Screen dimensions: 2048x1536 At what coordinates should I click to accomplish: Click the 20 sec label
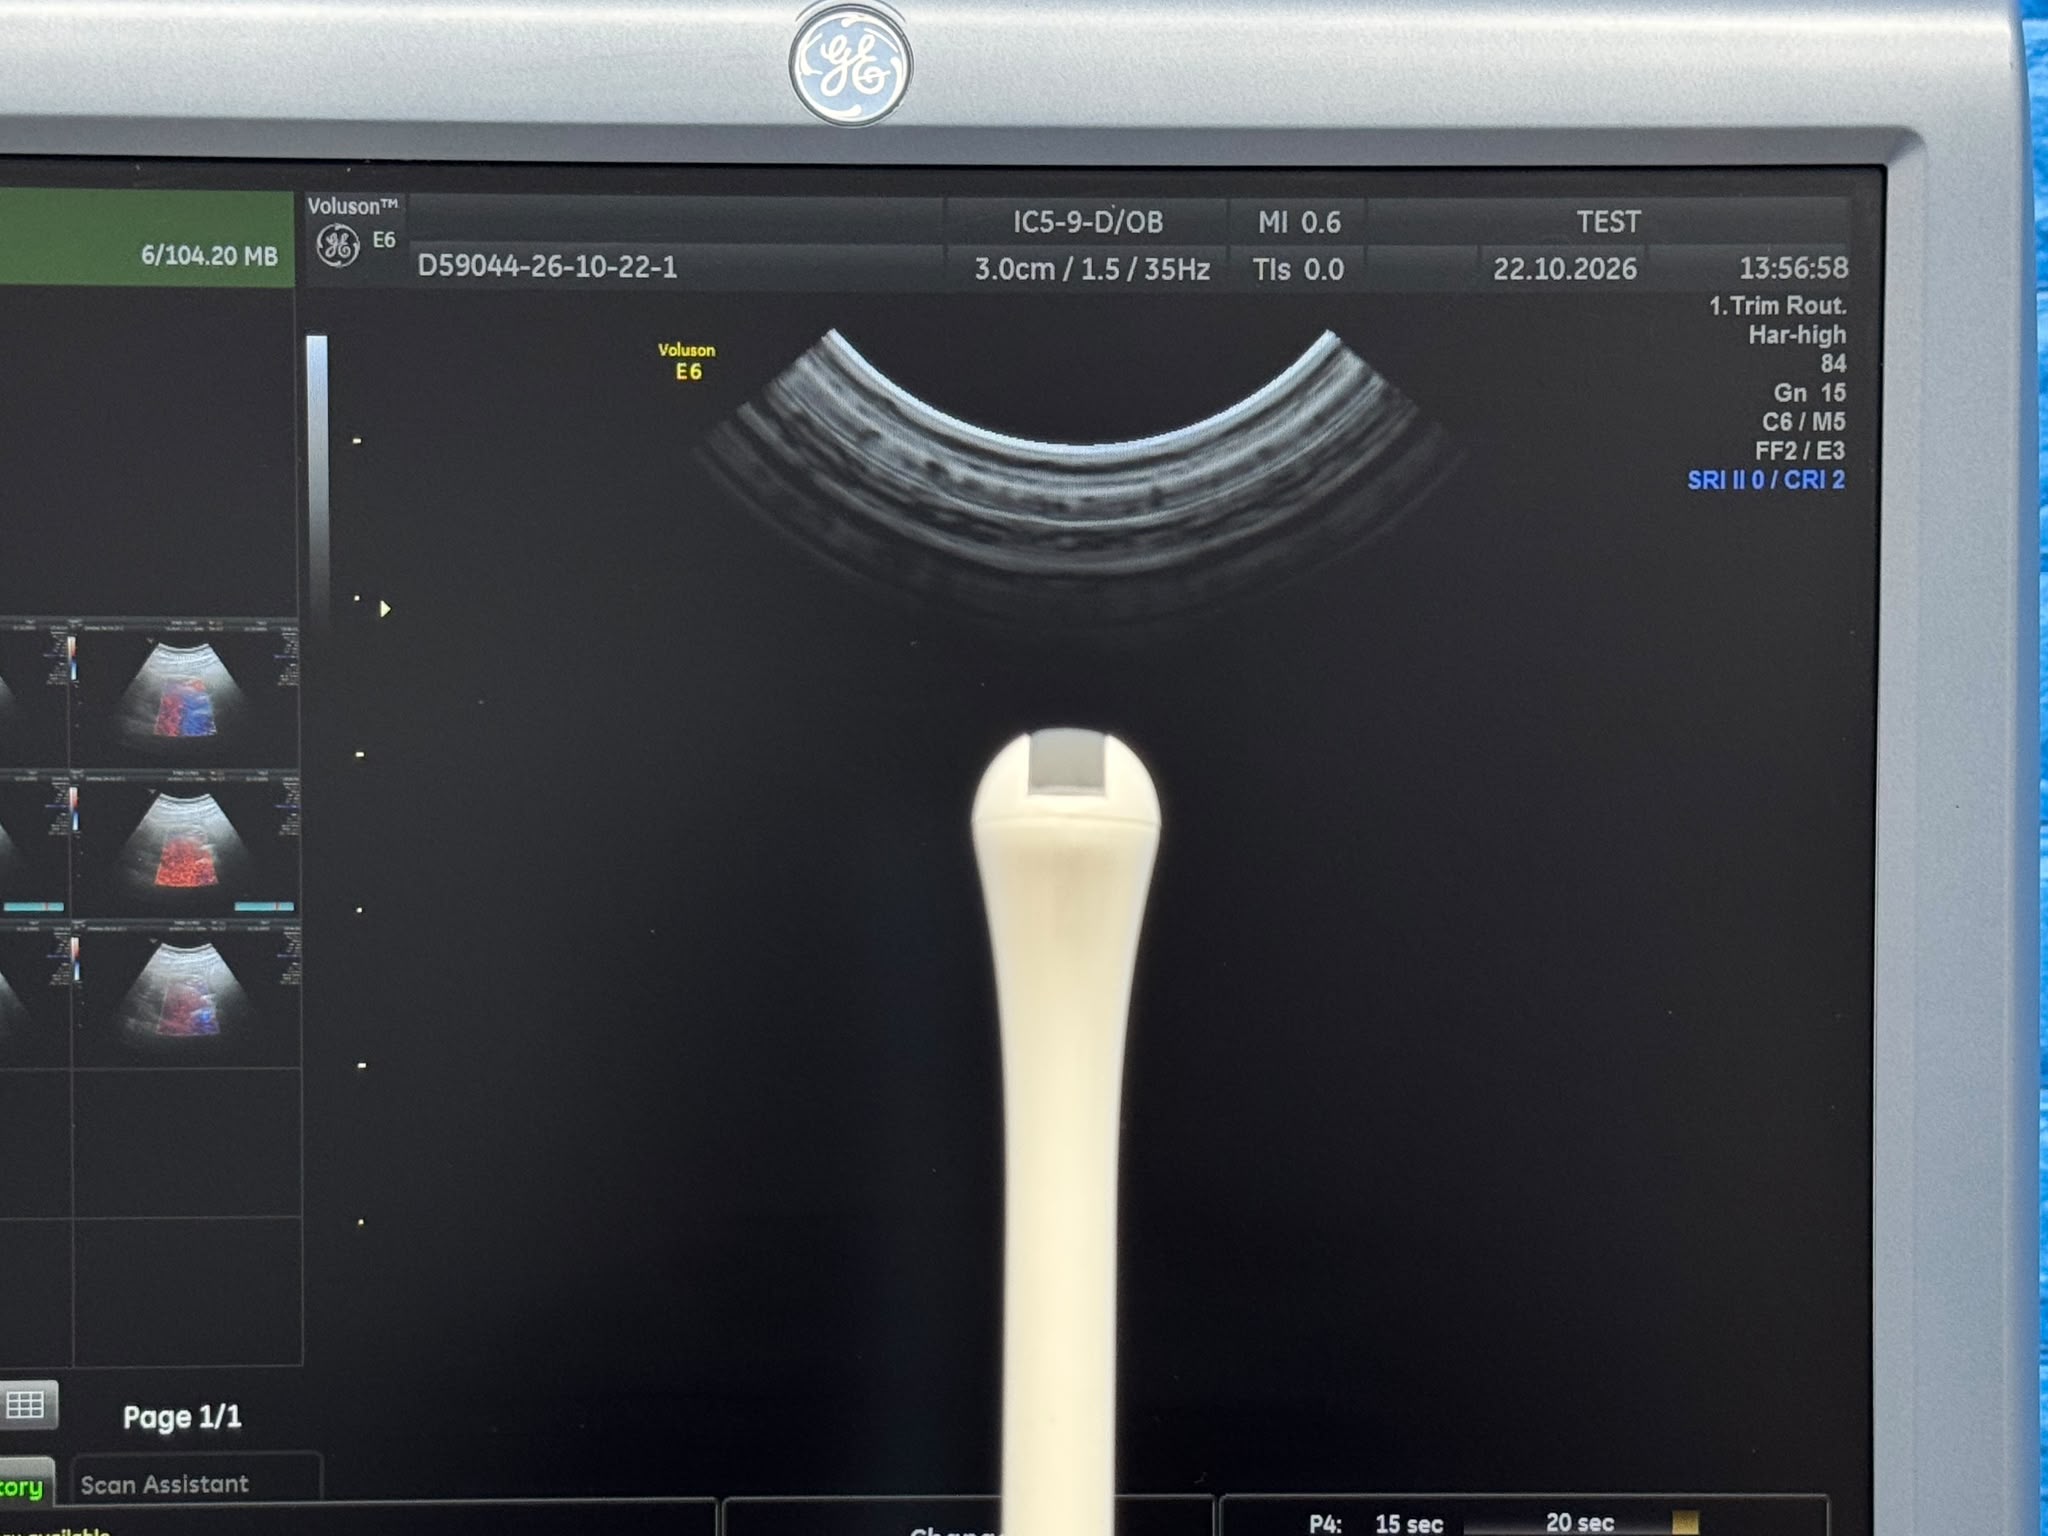1580,1522
